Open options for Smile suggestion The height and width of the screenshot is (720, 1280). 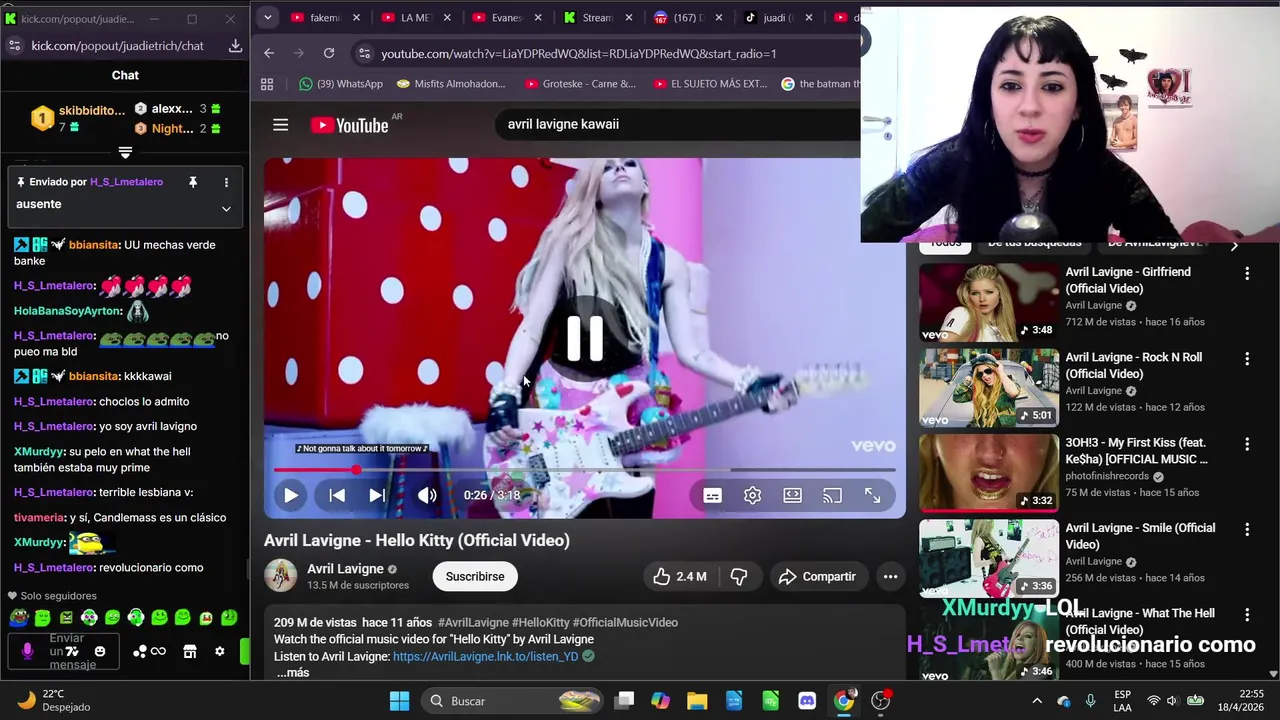[1247, 529]
